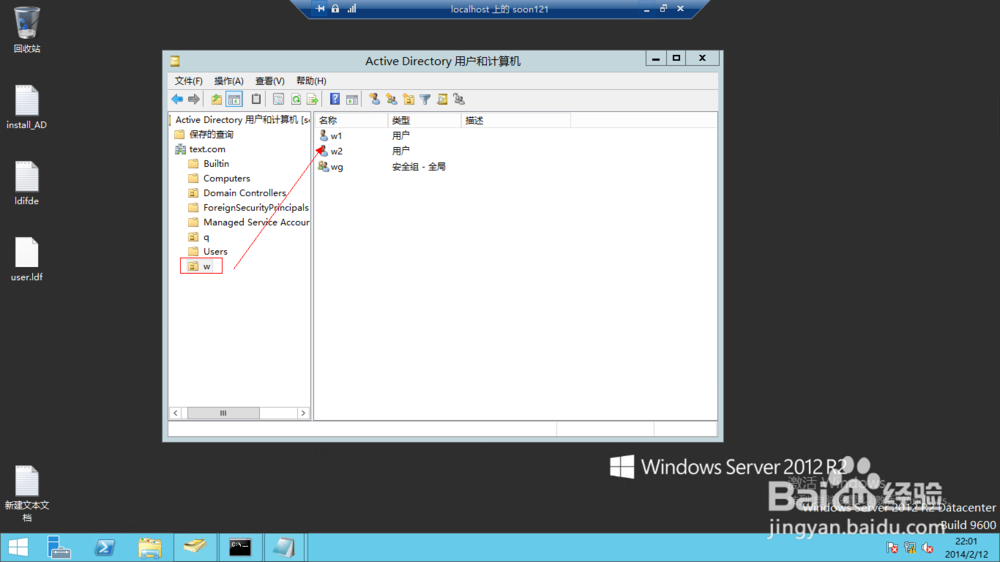The width and height of the screenshot is (1000, 562).
Task: Click the pin icon on the remote session bar
Action: pyautogui.click(x=320, y=9)
